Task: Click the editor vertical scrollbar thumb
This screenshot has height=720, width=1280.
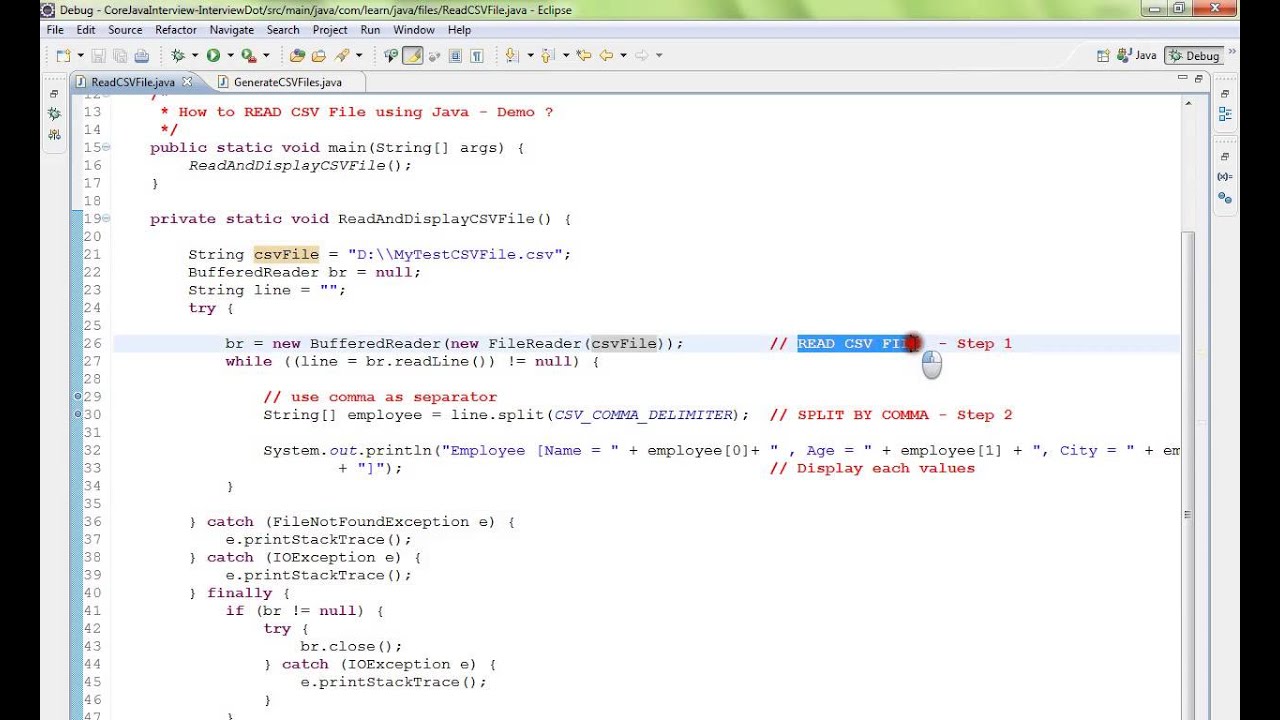Action: tap(1188, 475)
